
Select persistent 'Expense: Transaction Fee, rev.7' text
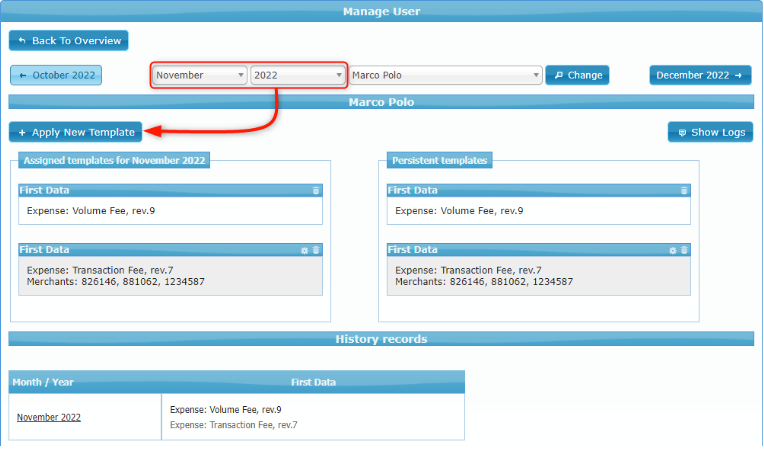click(x=468, y=270)
